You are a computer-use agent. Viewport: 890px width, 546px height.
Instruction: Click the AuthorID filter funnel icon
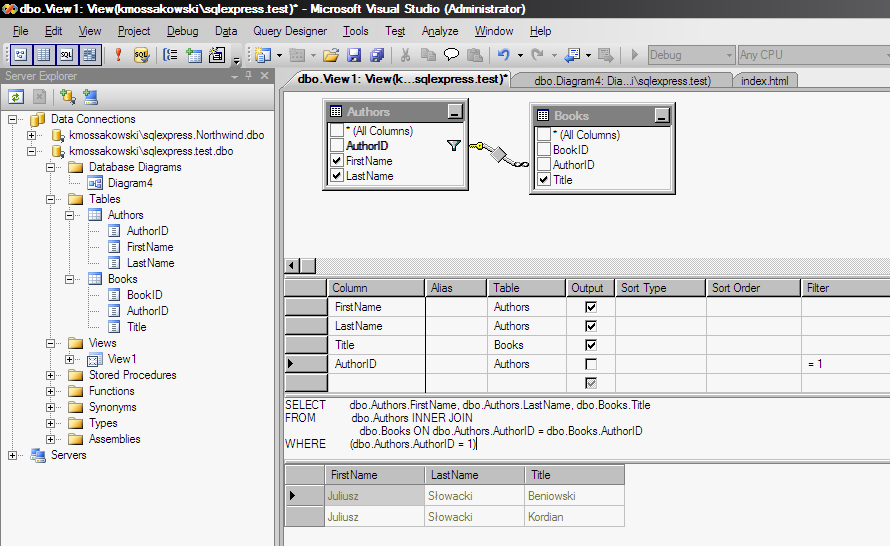click(x=454, y=146)
